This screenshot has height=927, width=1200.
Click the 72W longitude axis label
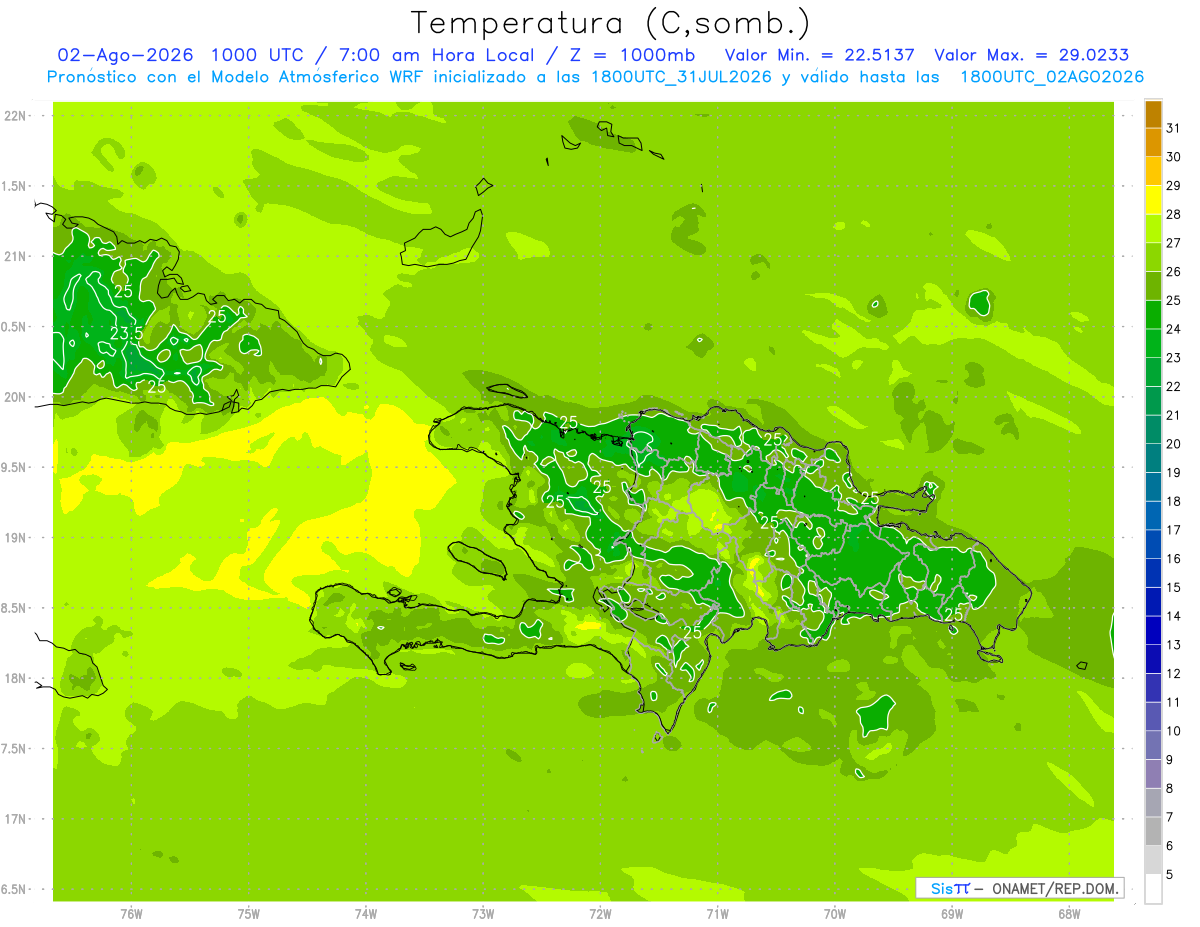600,913
